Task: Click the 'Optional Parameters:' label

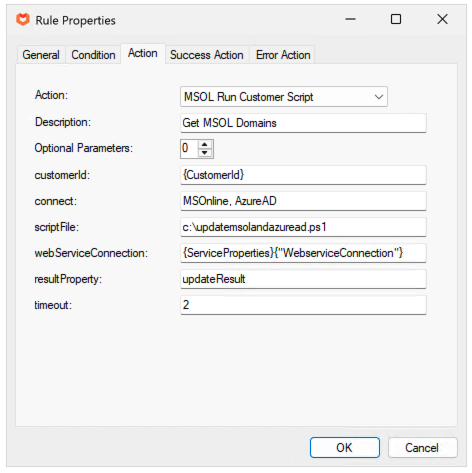Action: point(83,148)
